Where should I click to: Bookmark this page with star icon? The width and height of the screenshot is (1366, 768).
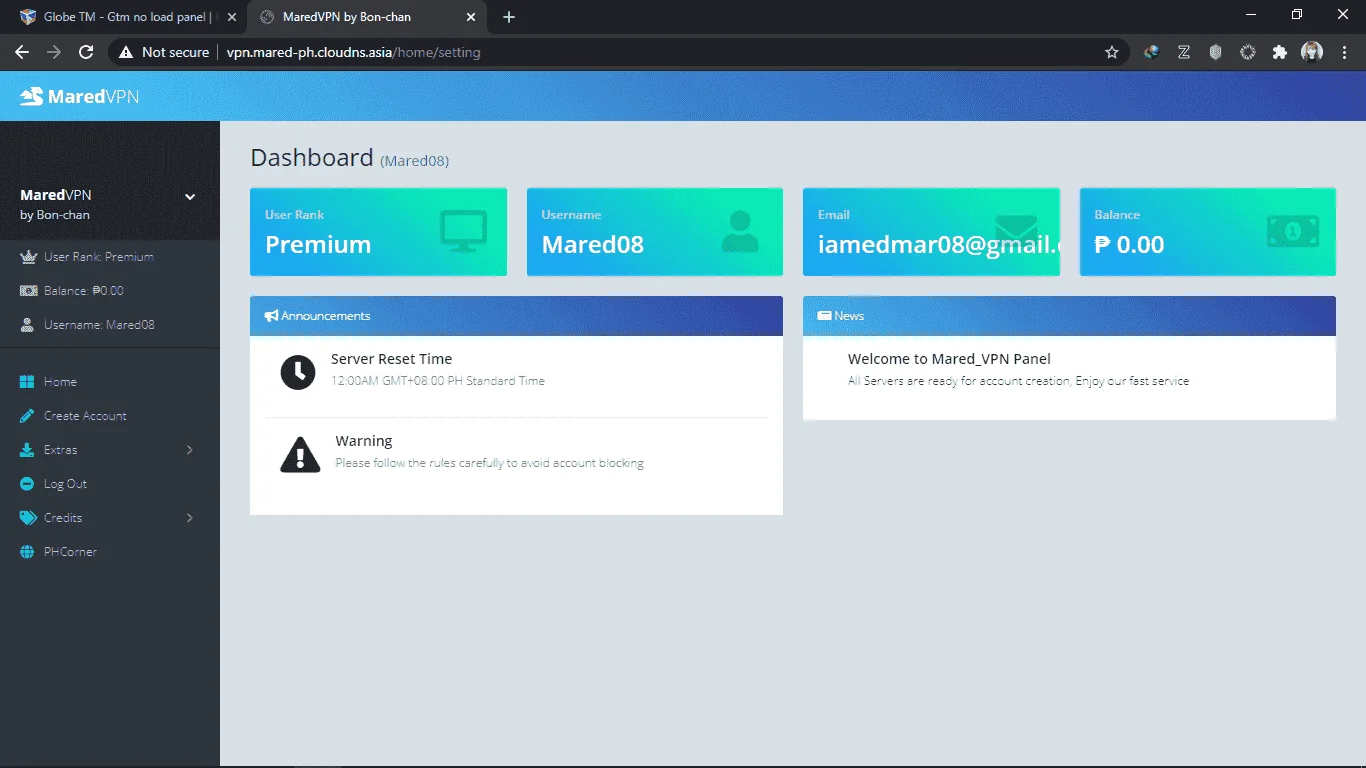[1112, 52]
